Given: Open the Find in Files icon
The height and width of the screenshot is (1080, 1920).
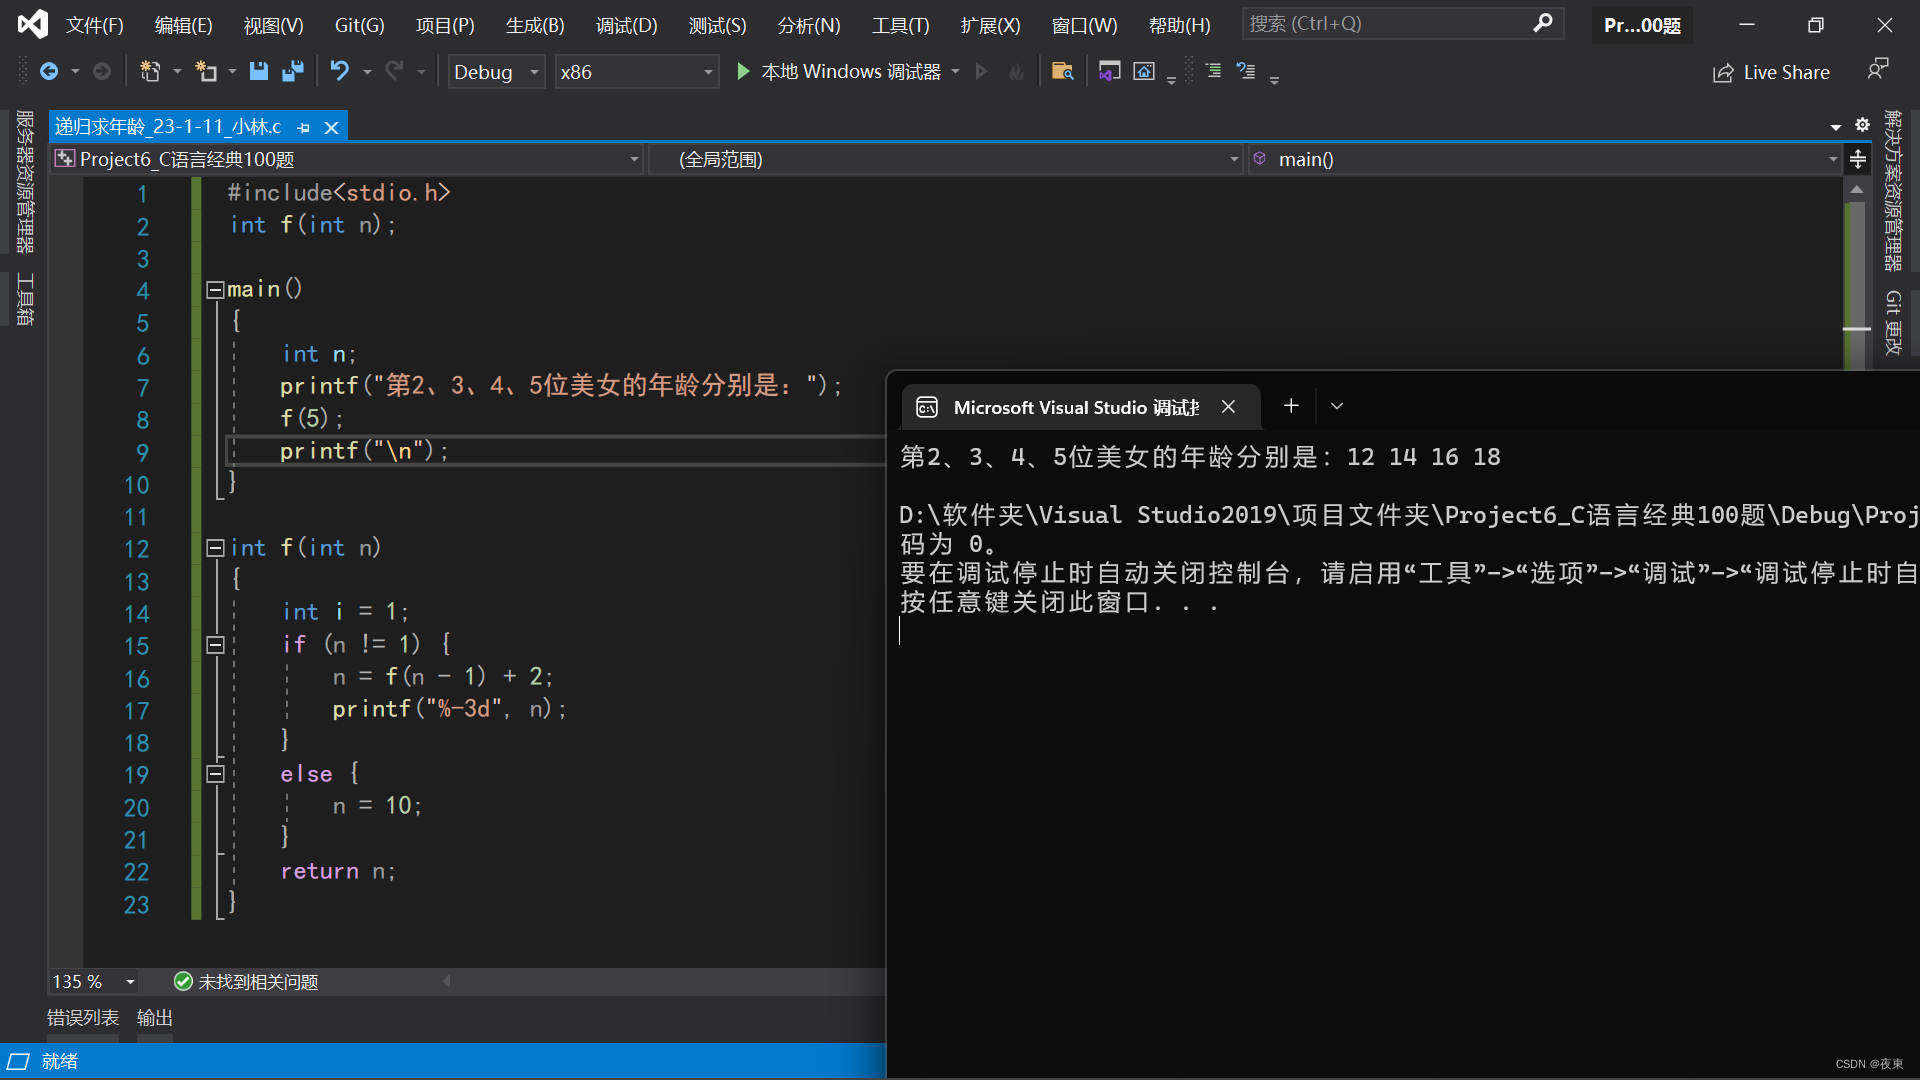Looking at the screenshot, I should (x=1062, y=71).
